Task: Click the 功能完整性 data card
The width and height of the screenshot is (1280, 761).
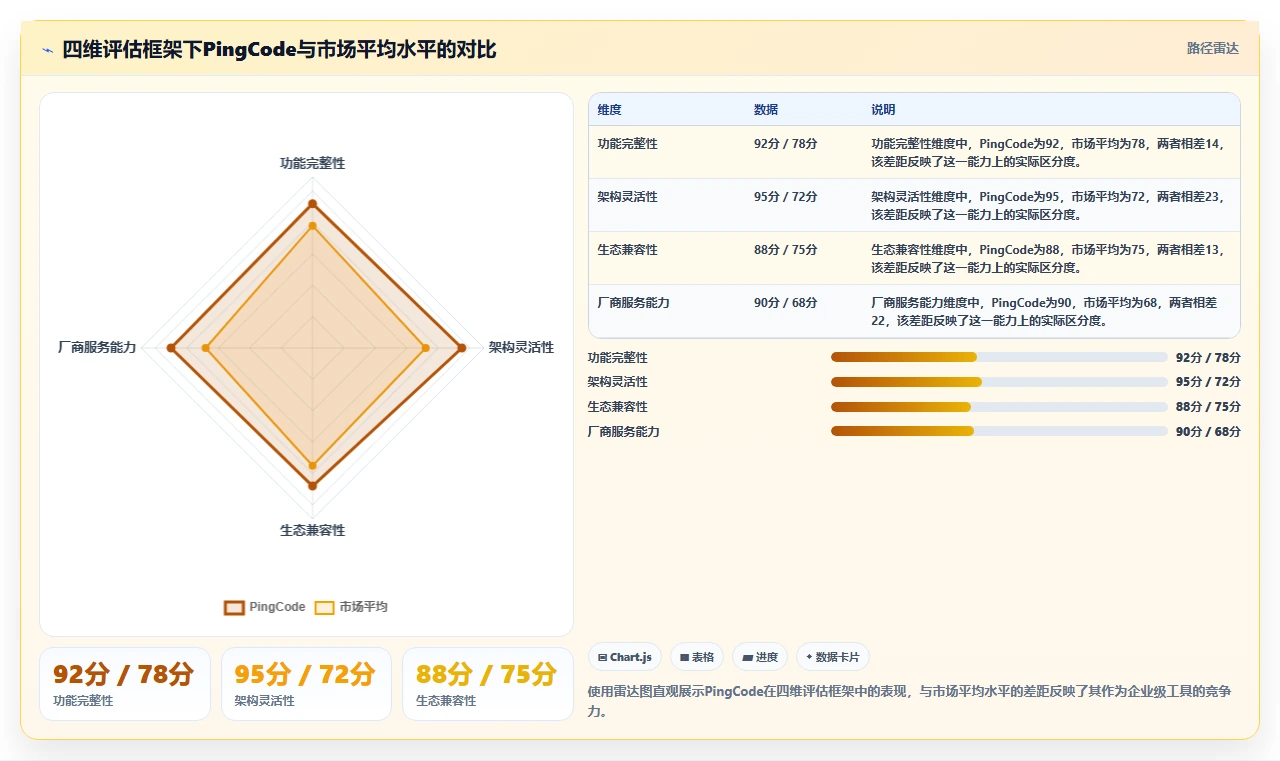Action: (x=125, y=684)
